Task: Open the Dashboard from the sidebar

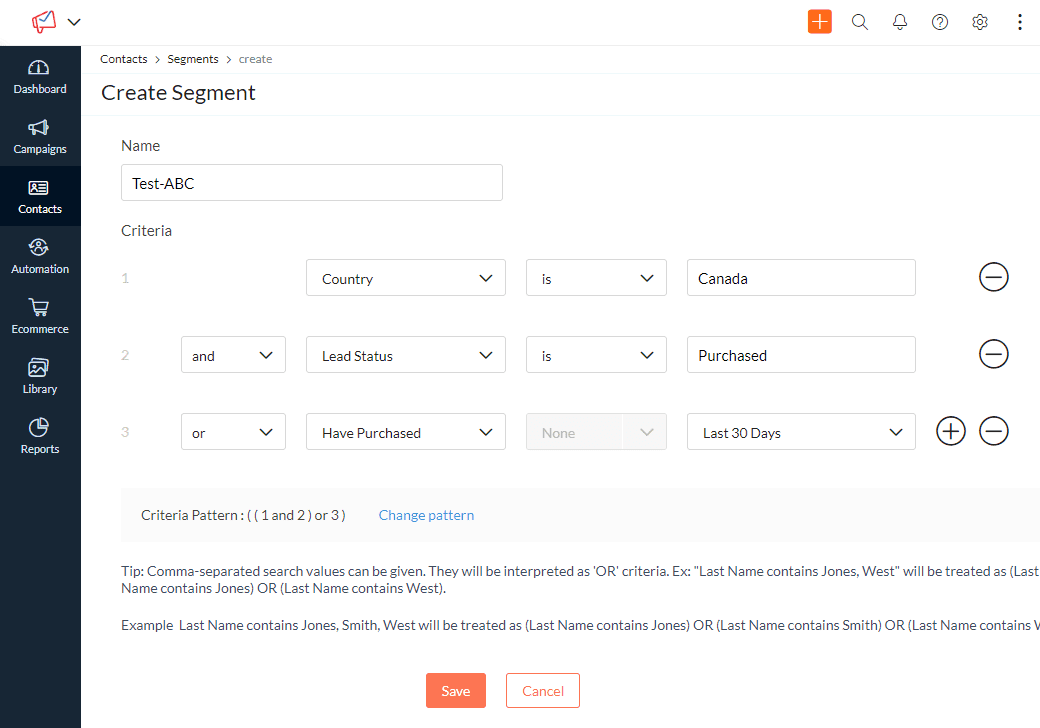Action: [39, 75]
